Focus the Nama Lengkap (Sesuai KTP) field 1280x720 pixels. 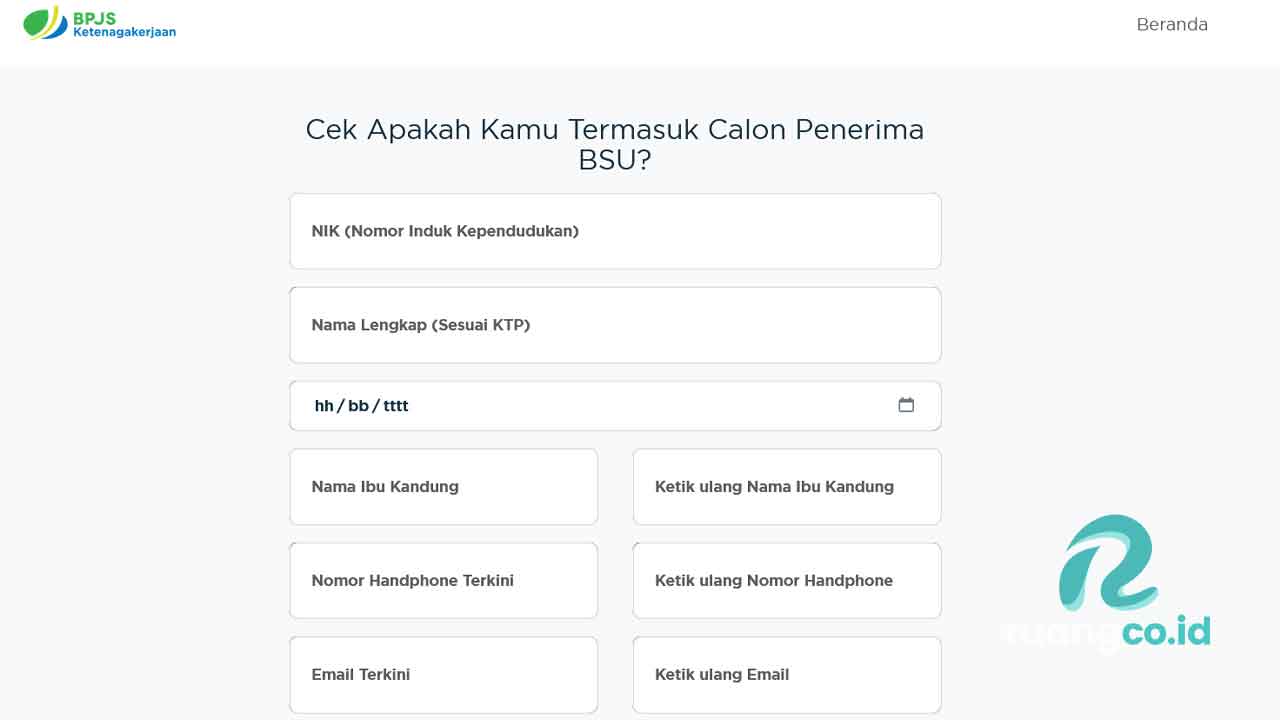615,325
